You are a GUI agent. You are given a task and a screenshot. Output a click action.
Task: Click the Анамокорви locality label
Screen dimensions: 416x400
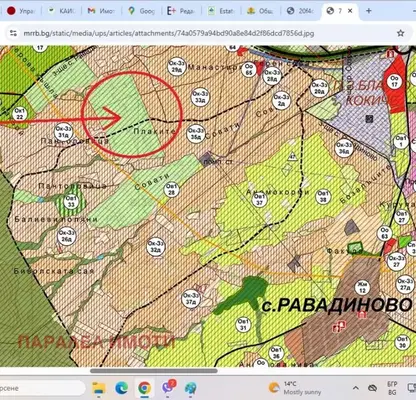(x=278, y=192)
